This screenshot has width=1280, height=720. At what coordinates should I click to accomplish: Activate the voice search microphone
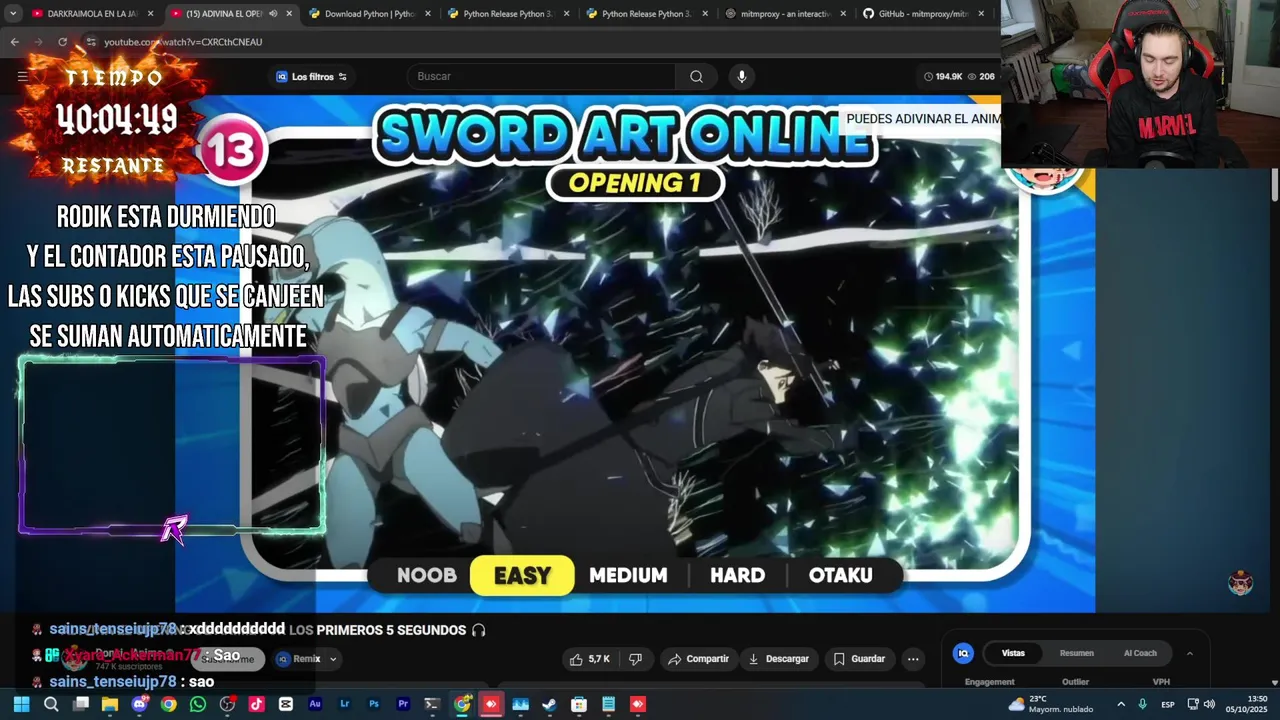[x=741, y=76]
